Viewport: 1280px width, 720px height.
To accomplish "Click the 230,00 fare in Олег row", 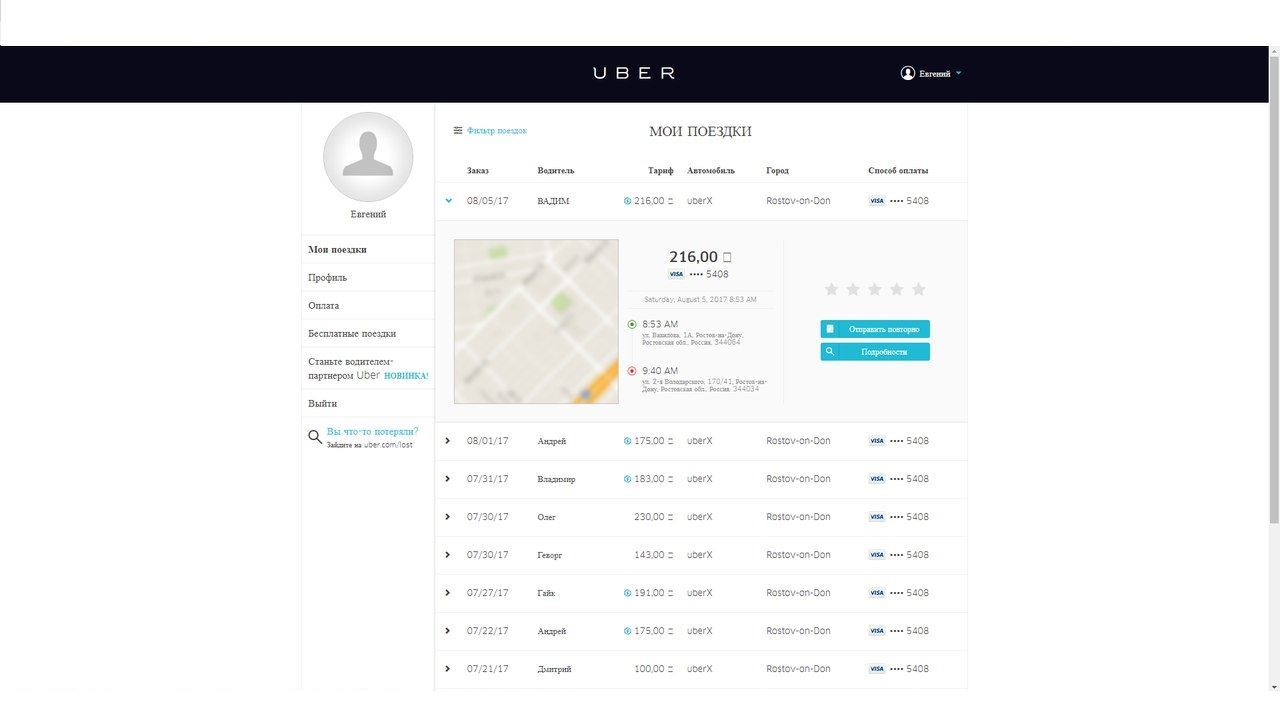I will click(654, 517).
